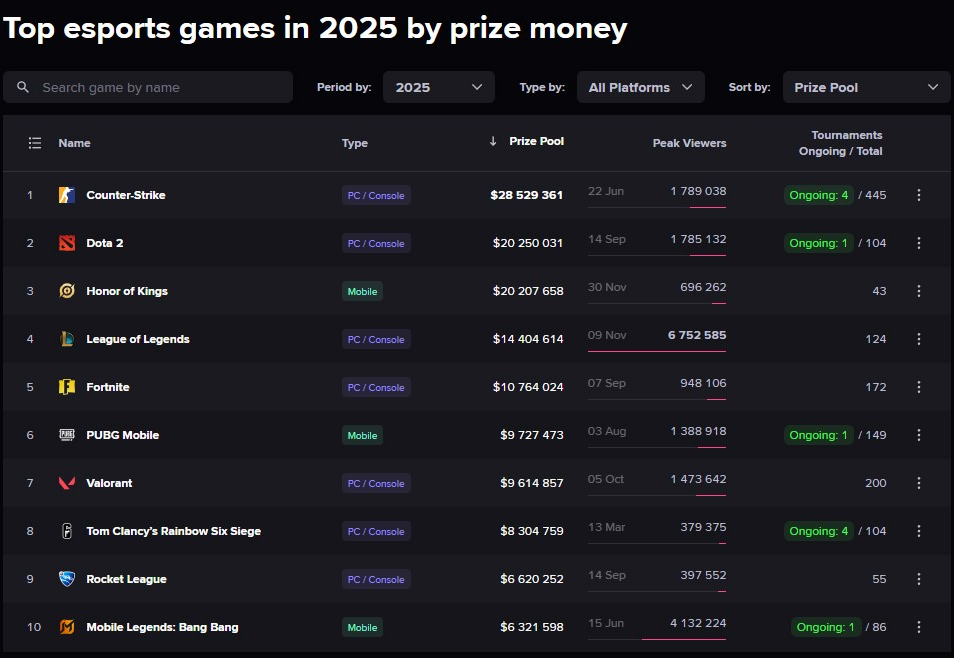Viewport: 954px width, 658px height.
Task: Open the three-dot menu for Counter-Strike row
Action: pos(919,195)
